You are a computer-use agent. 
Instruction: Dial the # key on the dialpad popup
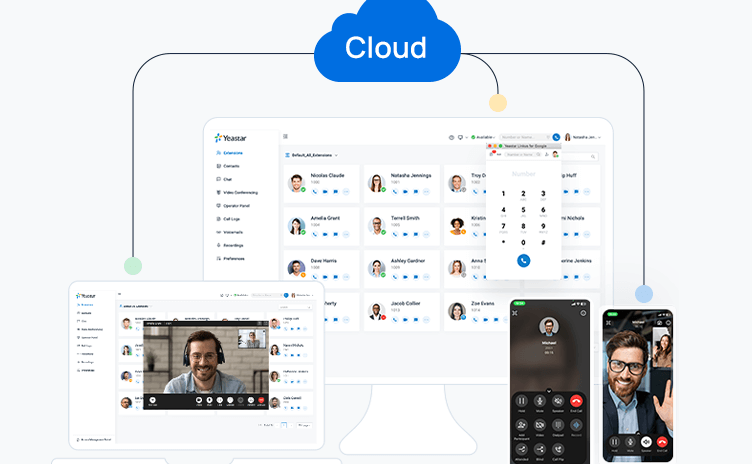coord(543,243)
